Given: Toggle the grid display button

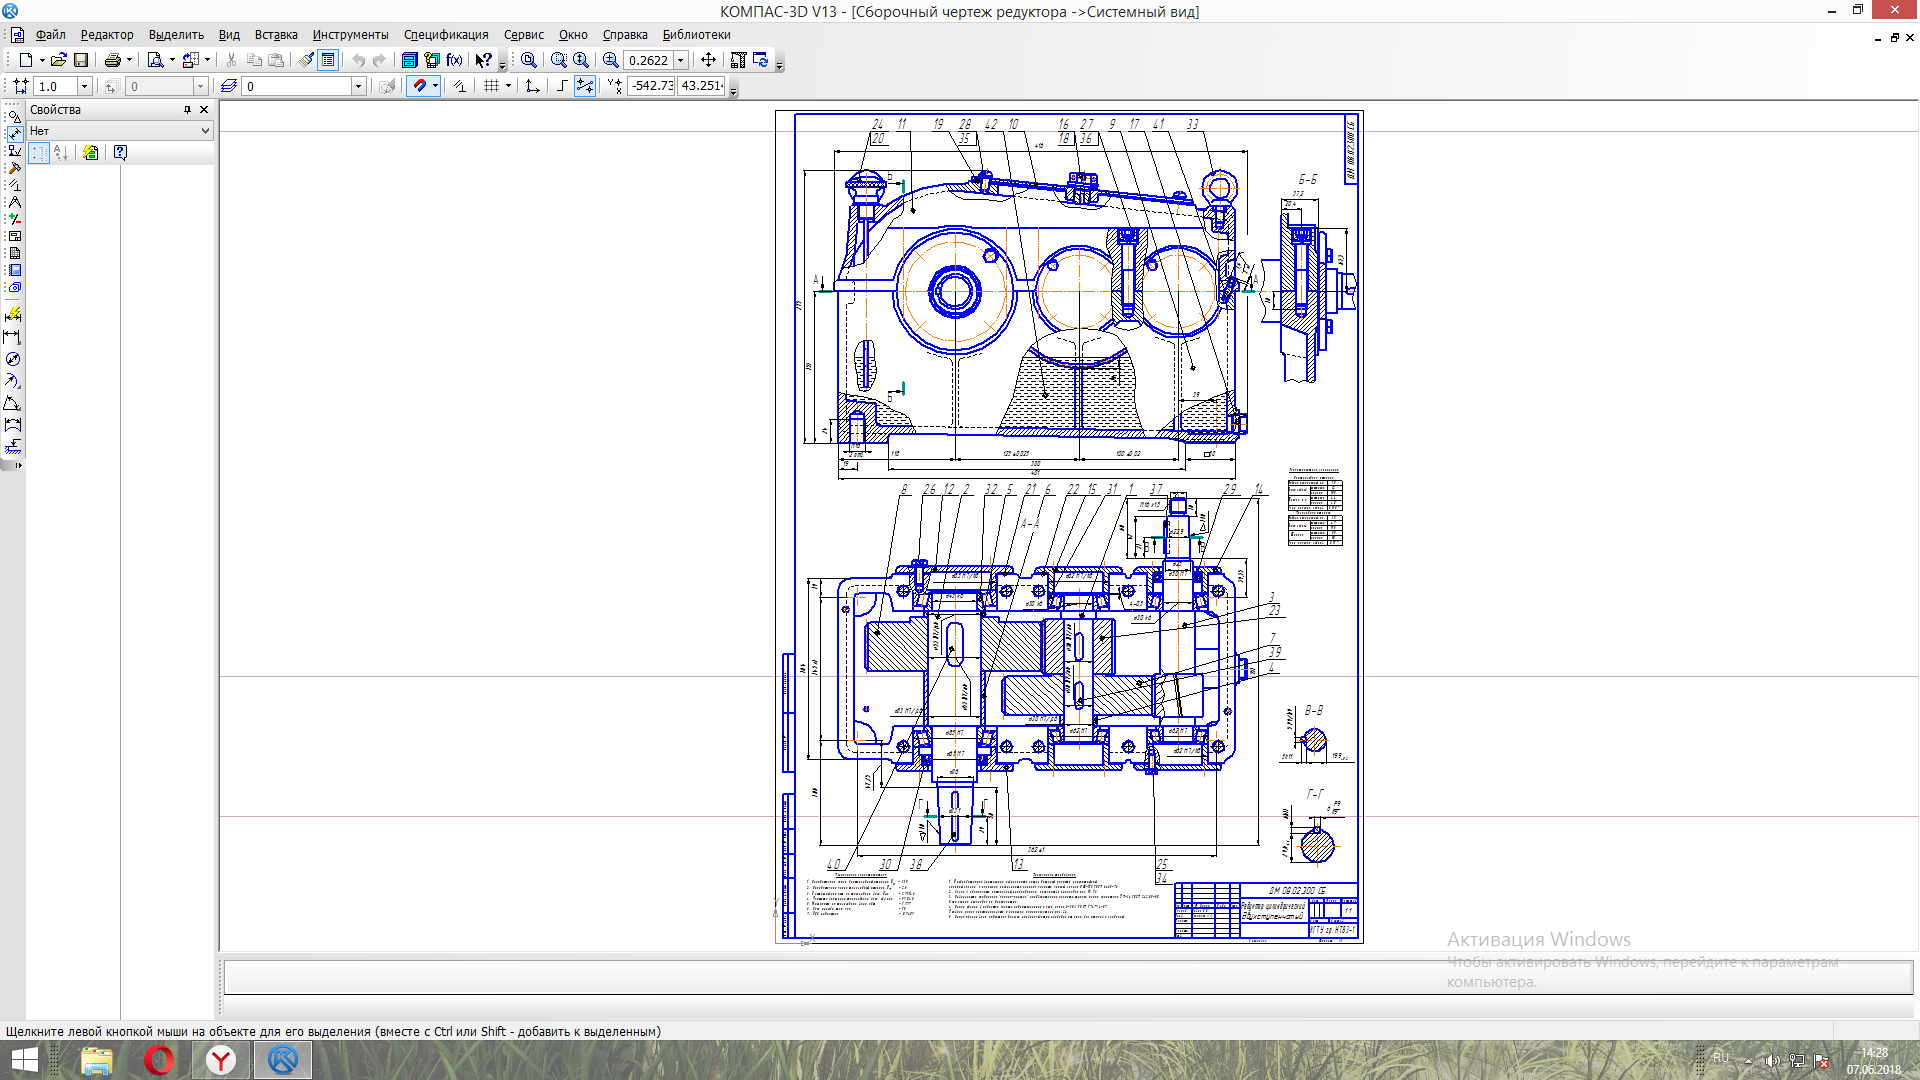Looking at the screenshot, I should [x=491, y=86].
